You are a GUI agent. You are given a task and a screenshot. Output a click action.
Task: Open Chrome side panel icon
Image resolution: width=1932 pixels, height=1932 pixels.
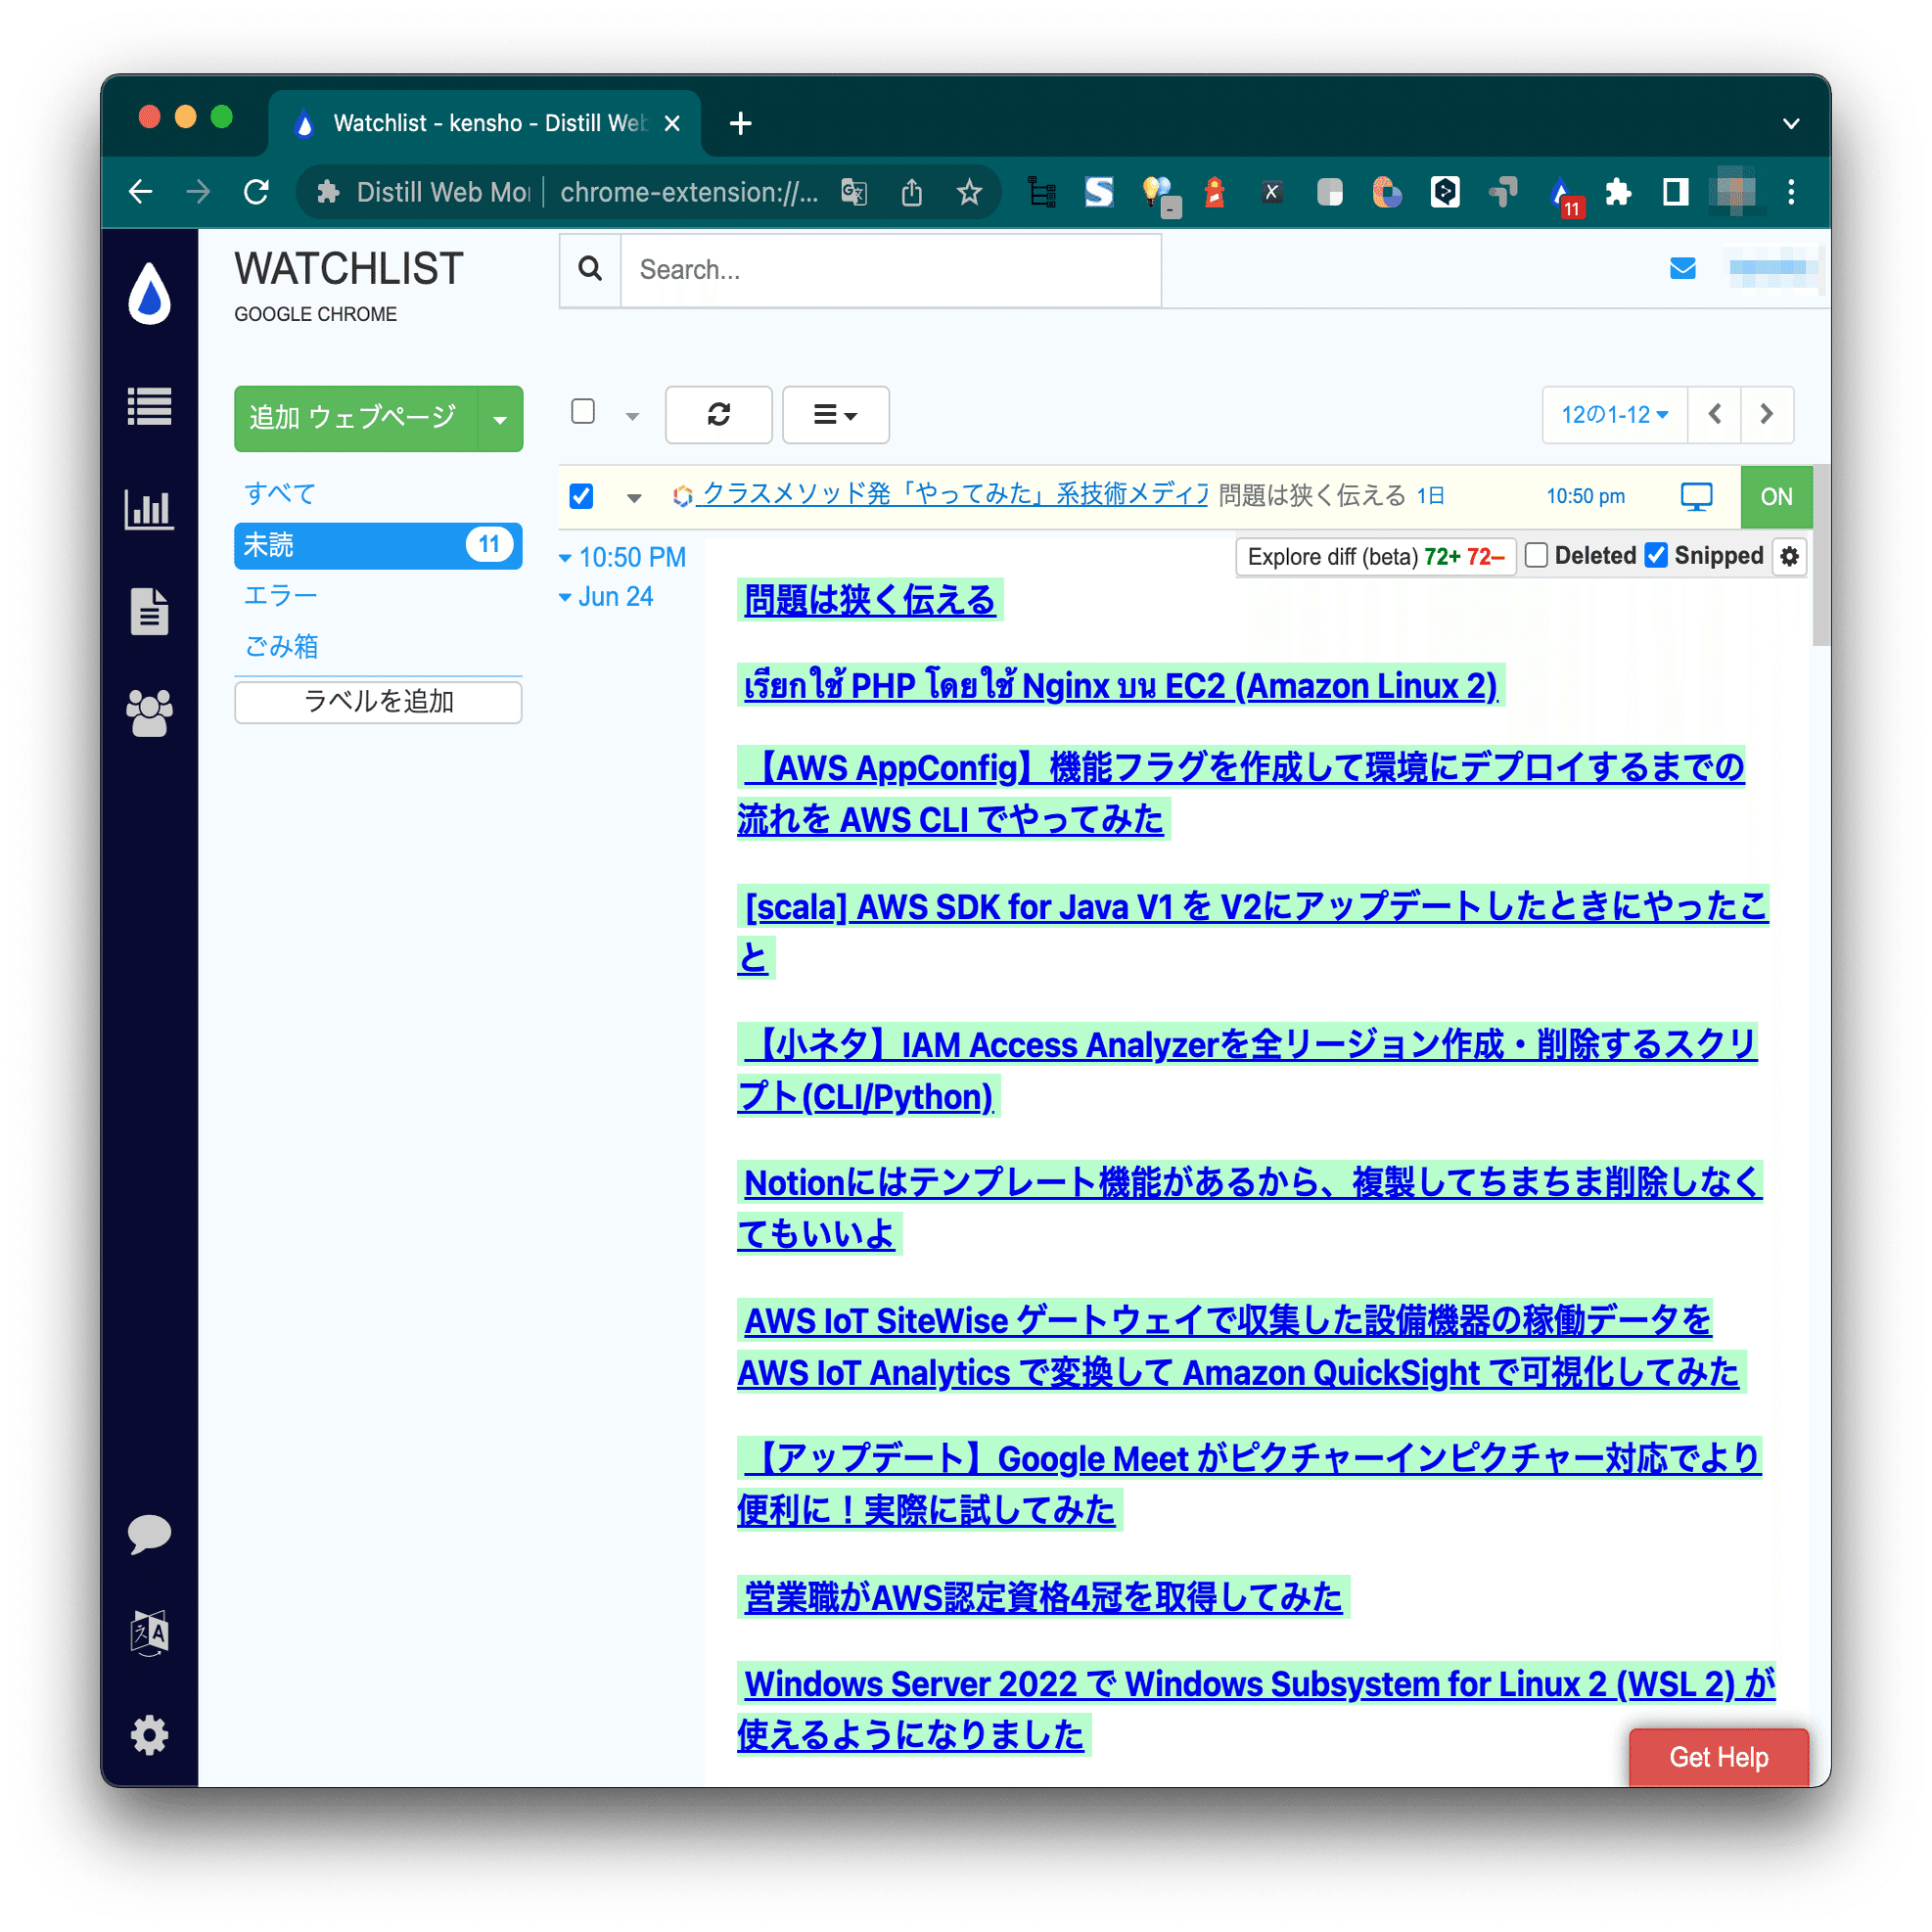coord(1675,191)
